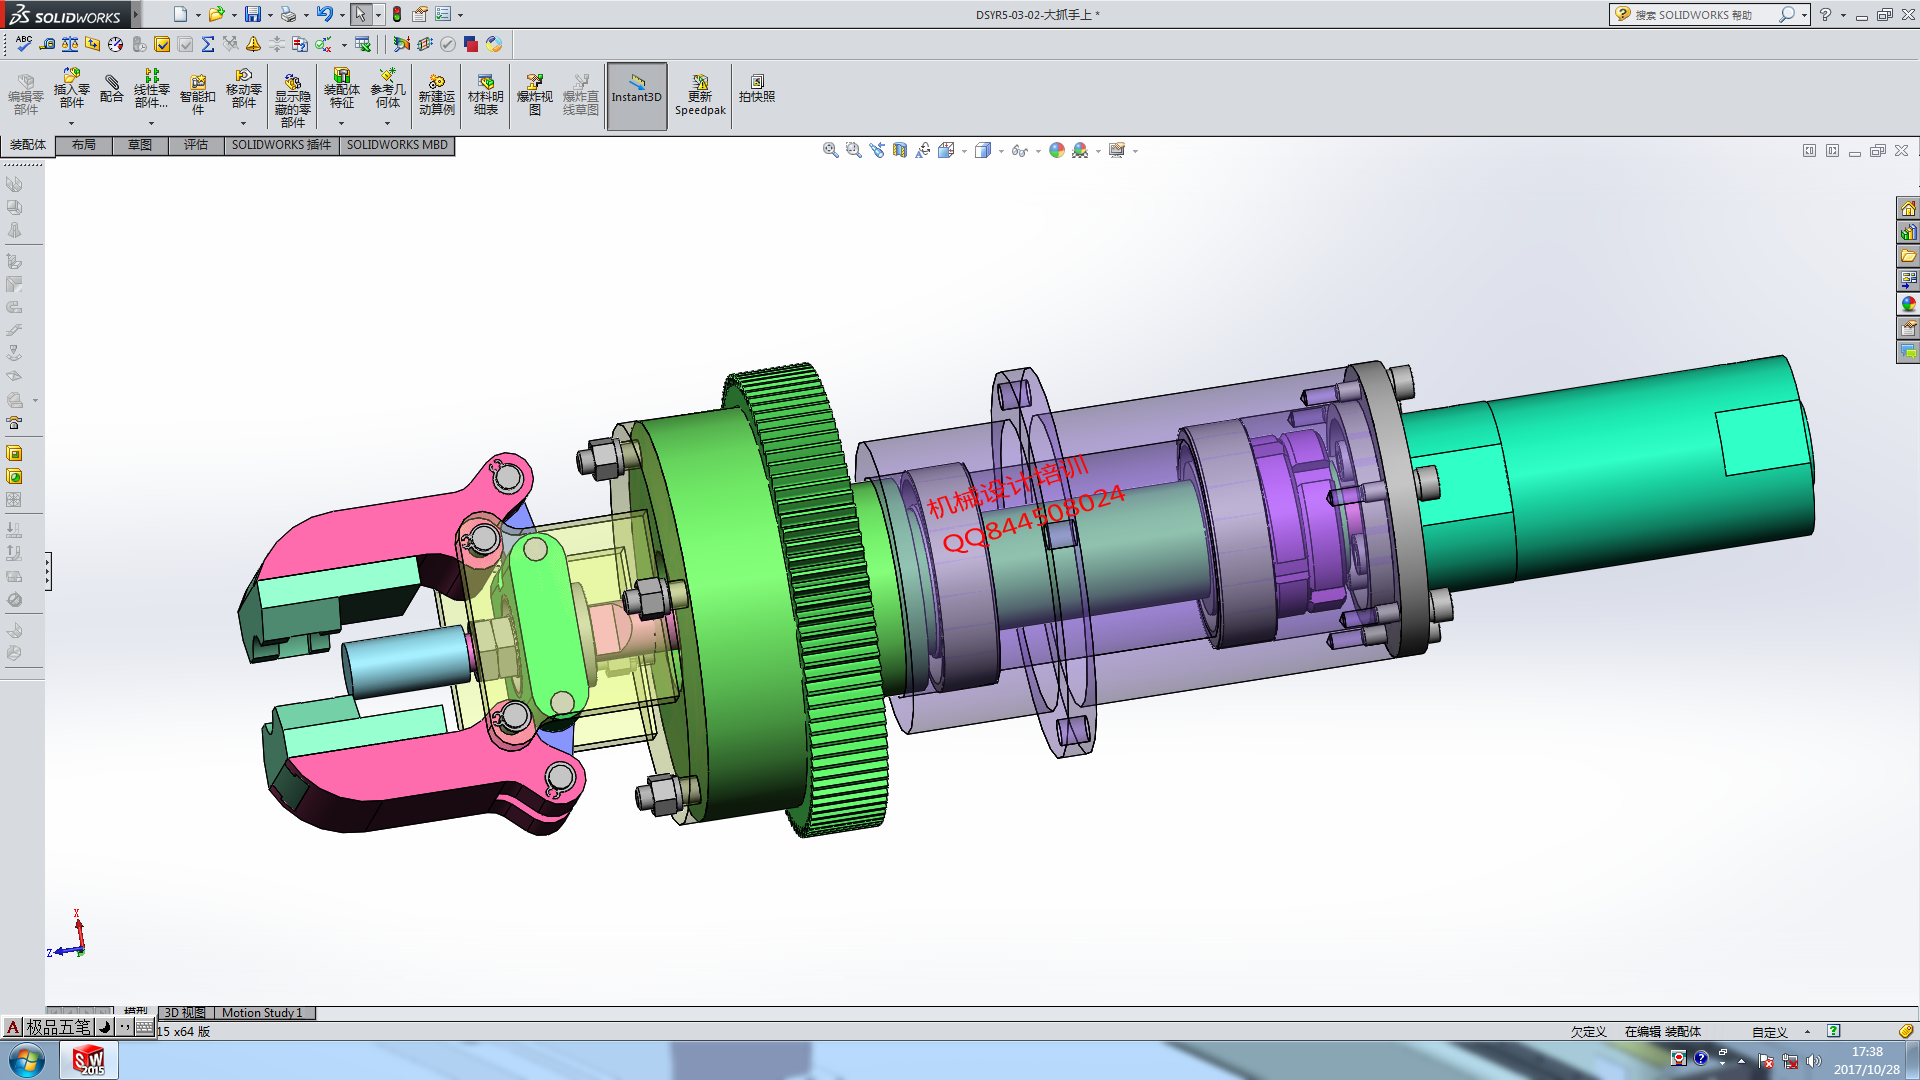The width and height of the screenshot is (1920, 1080).
Task: Click the Open file folder icon
Action: [x=215, y=14]
